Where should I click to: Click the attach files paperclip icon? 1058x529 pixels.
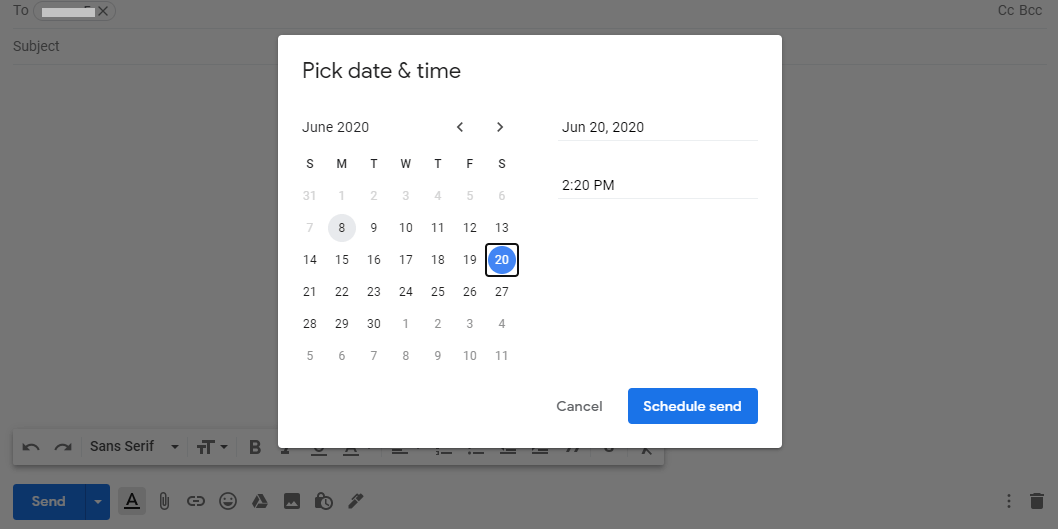(x=163, y=501)
